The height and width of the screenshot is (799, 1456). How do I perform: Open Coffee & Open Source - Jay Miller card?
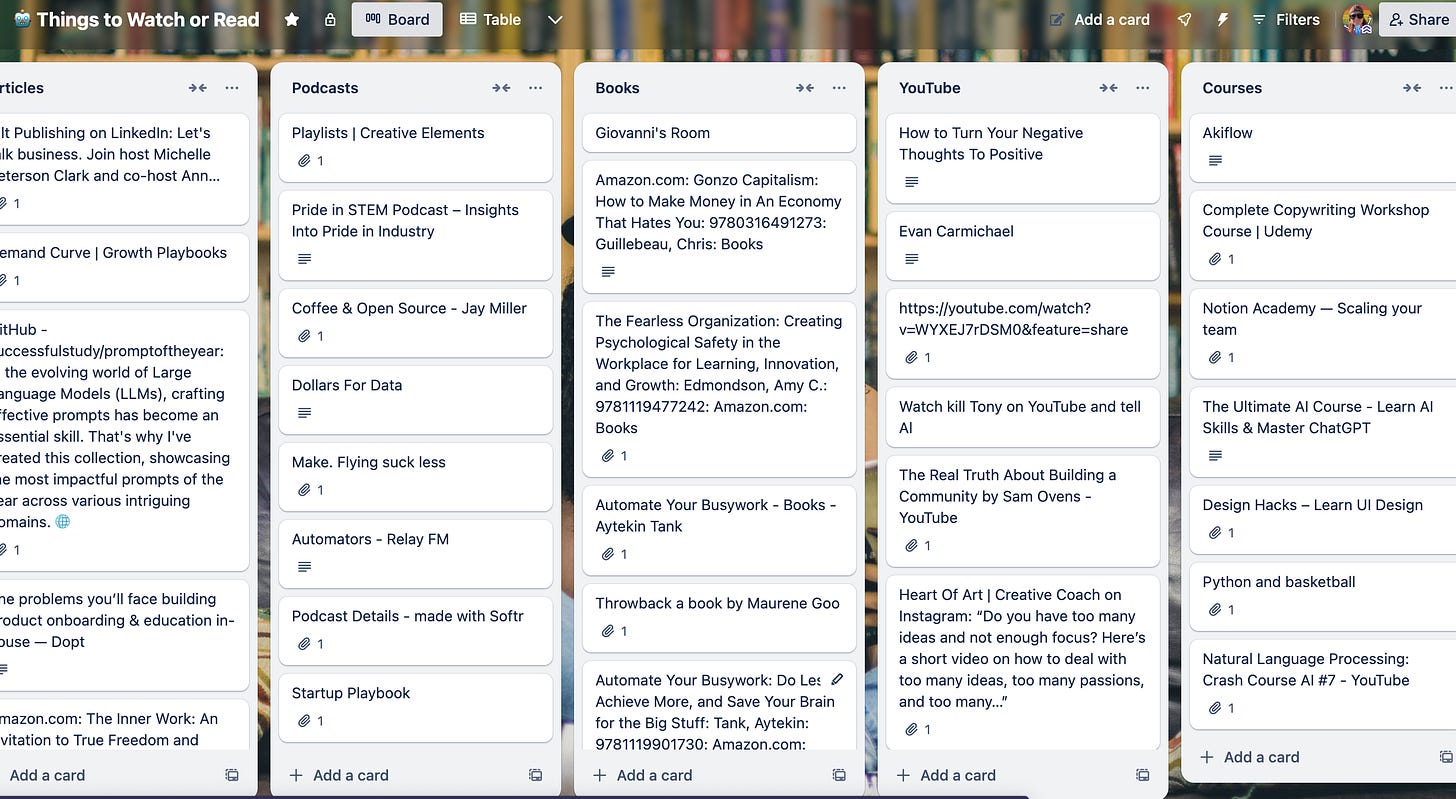click(415, 322)
